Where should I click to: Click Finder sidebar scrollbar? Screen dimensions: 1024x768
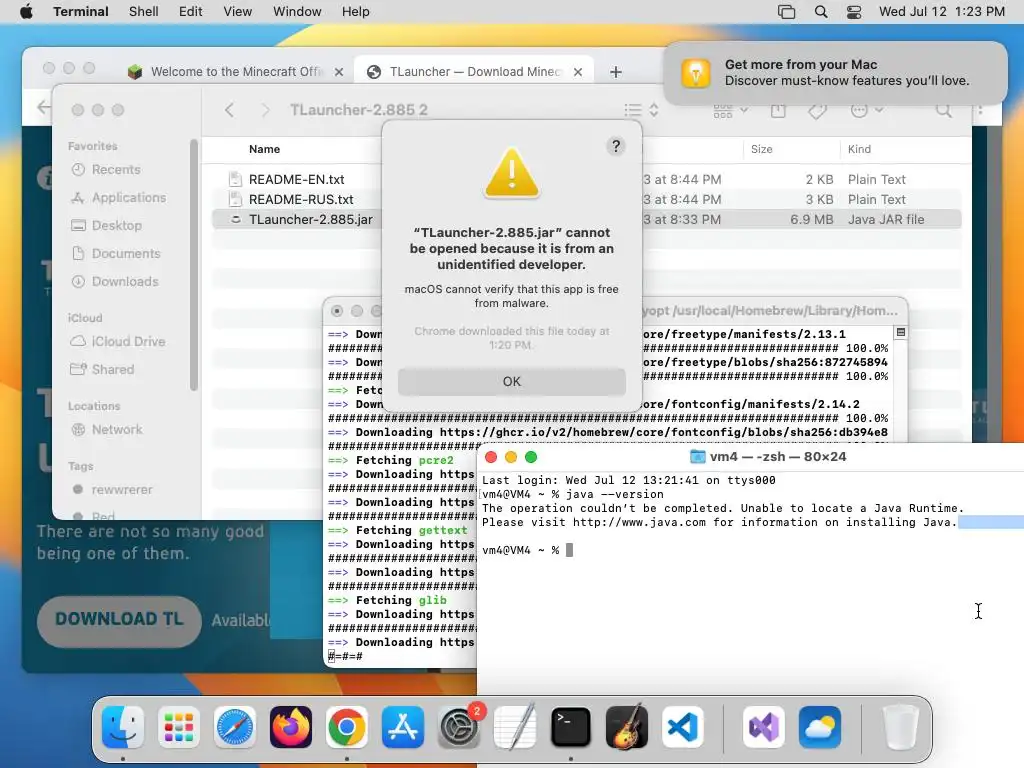[x=193, y=264]
